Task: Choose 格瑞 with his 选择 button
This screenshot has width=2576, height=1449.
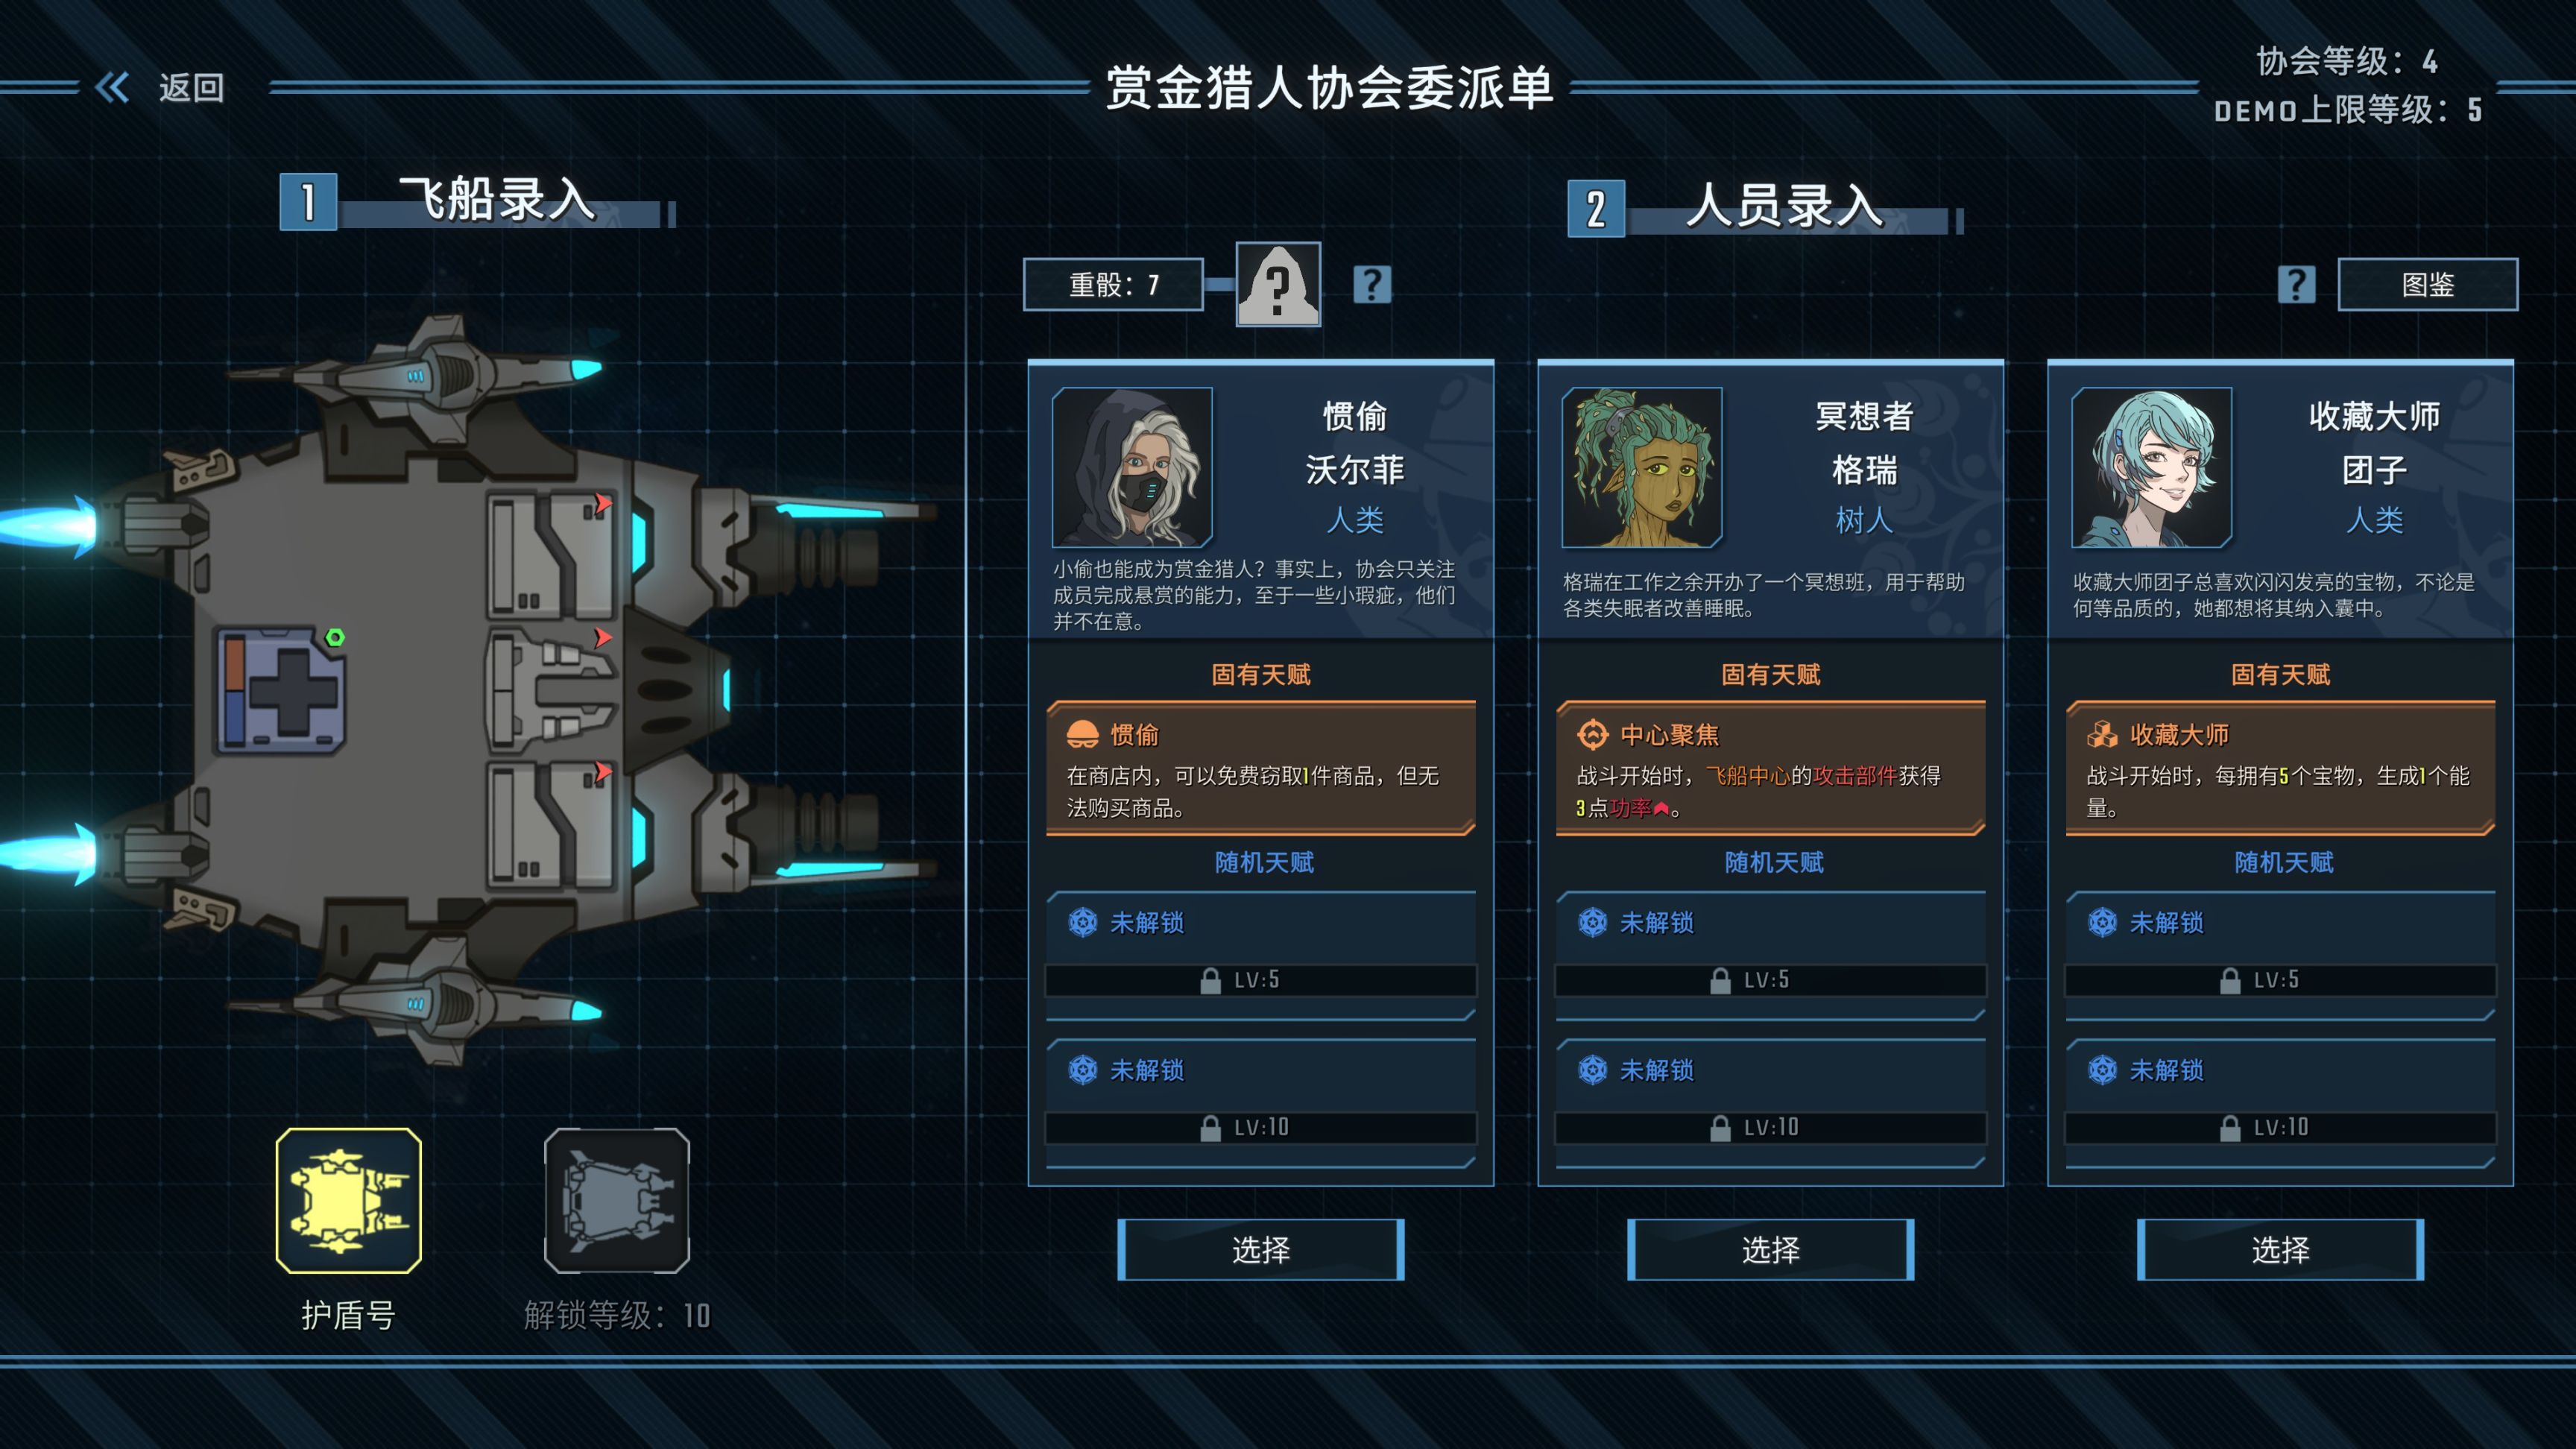Action: [x=1770, y=1249]
